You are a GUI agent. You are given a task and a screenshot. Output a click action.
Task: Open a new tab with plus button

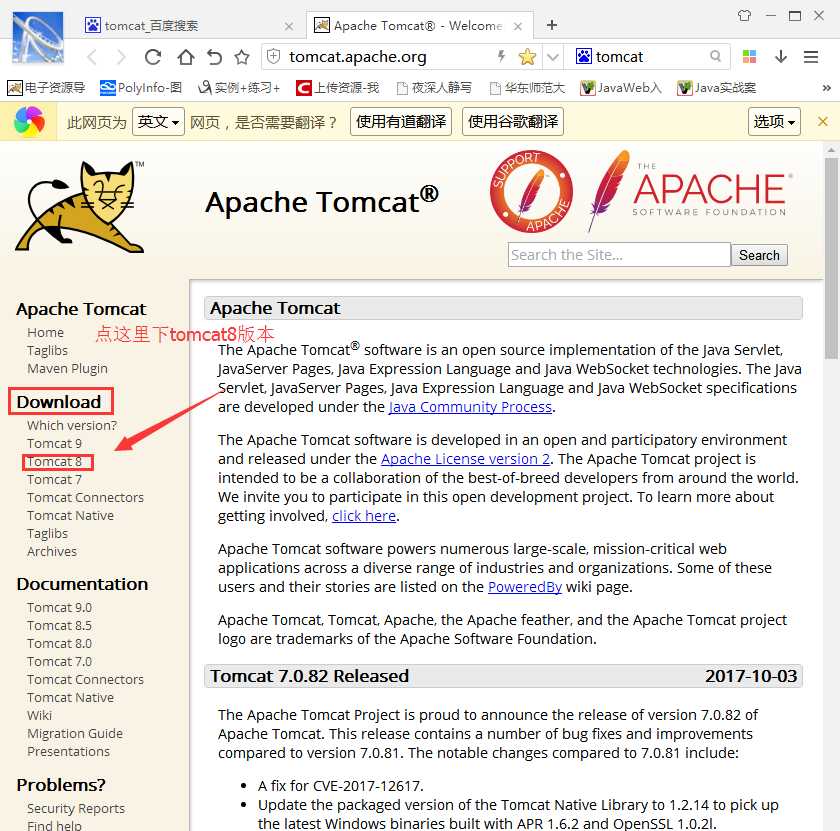552,25
